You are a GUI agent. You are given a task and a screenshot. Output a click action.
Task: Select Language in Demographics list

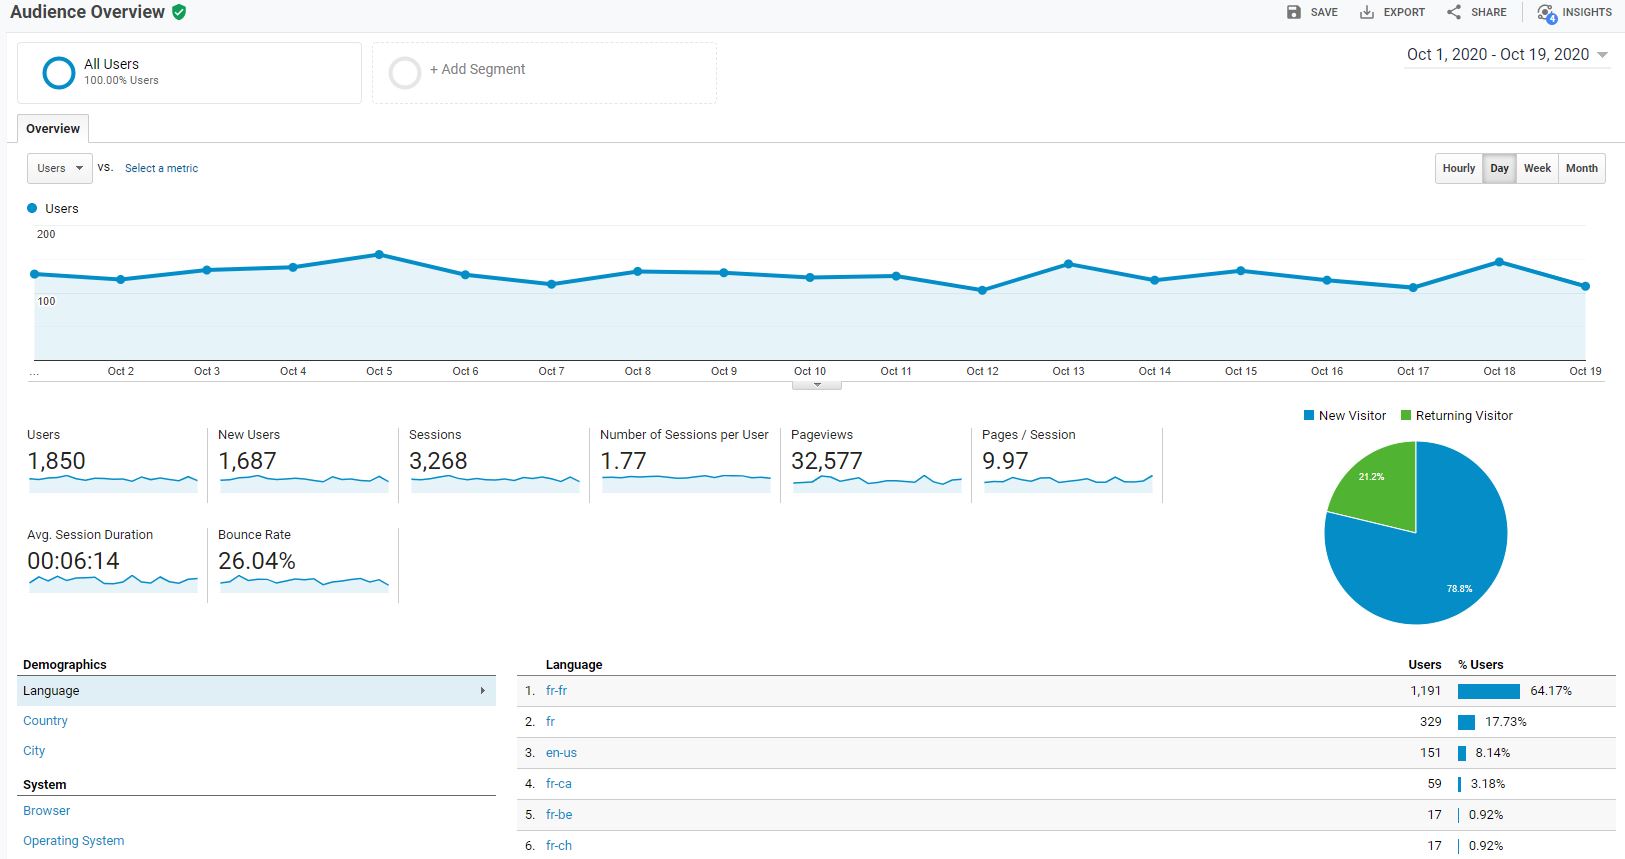click(51, 691)
